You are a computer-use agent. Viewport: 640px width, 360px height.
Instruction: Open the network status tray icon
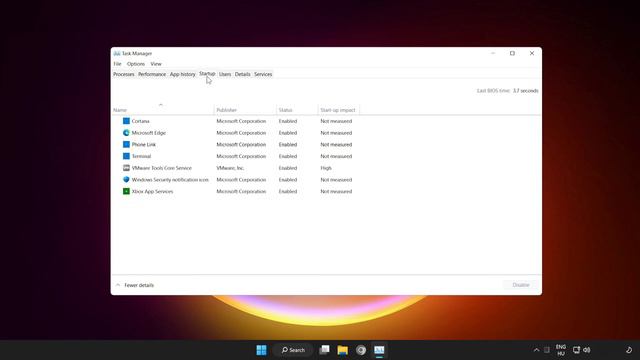click(576, 350)
